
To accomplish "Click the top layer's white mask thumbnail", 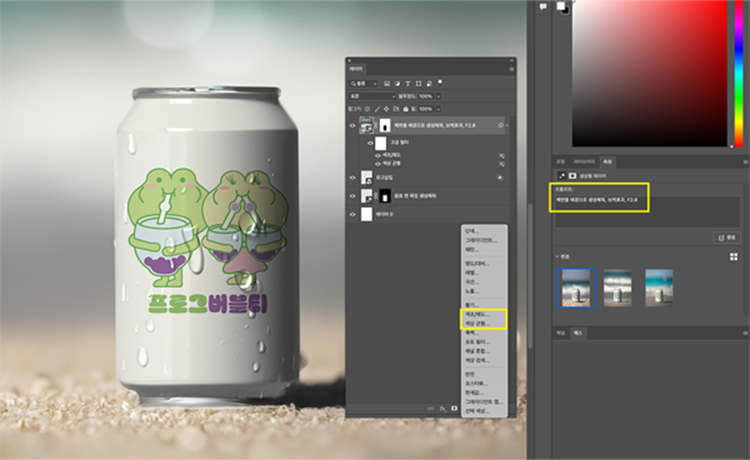I will pos(385,126).
